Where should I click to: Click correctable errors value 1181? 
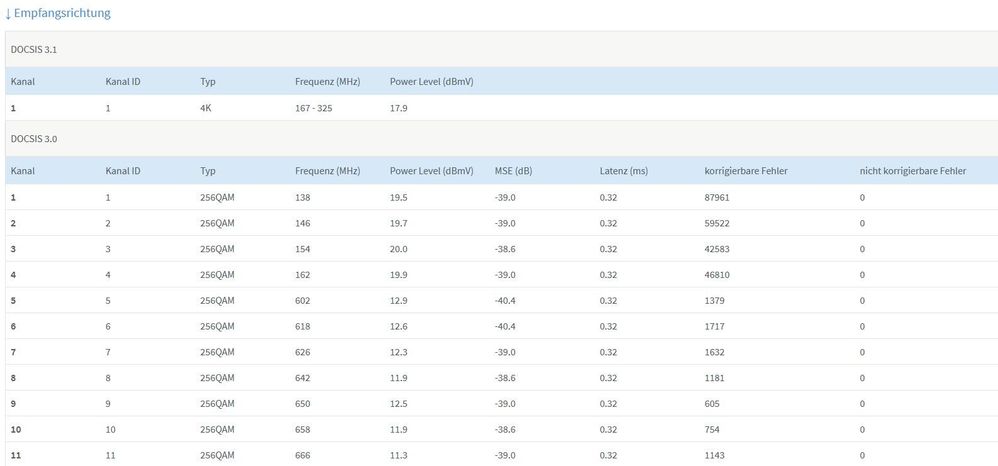point(715,378)
